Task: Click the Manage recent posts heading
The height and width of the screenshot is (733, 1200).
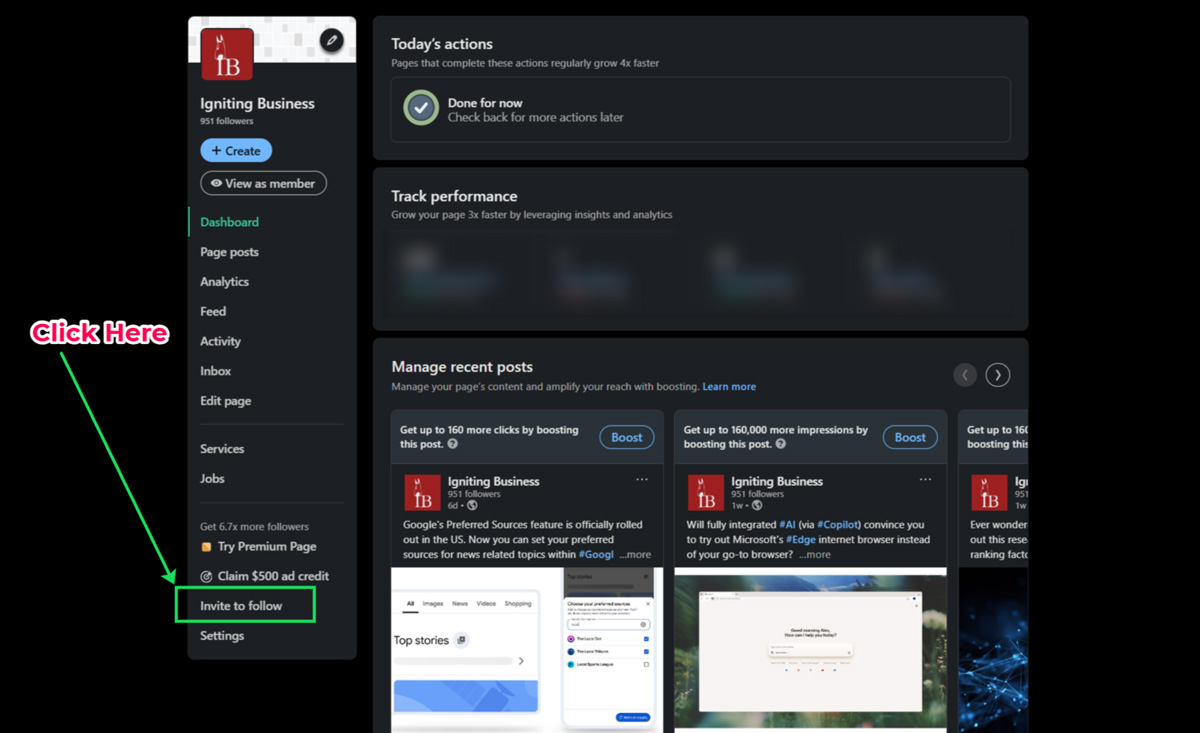Action: [462, 367]
